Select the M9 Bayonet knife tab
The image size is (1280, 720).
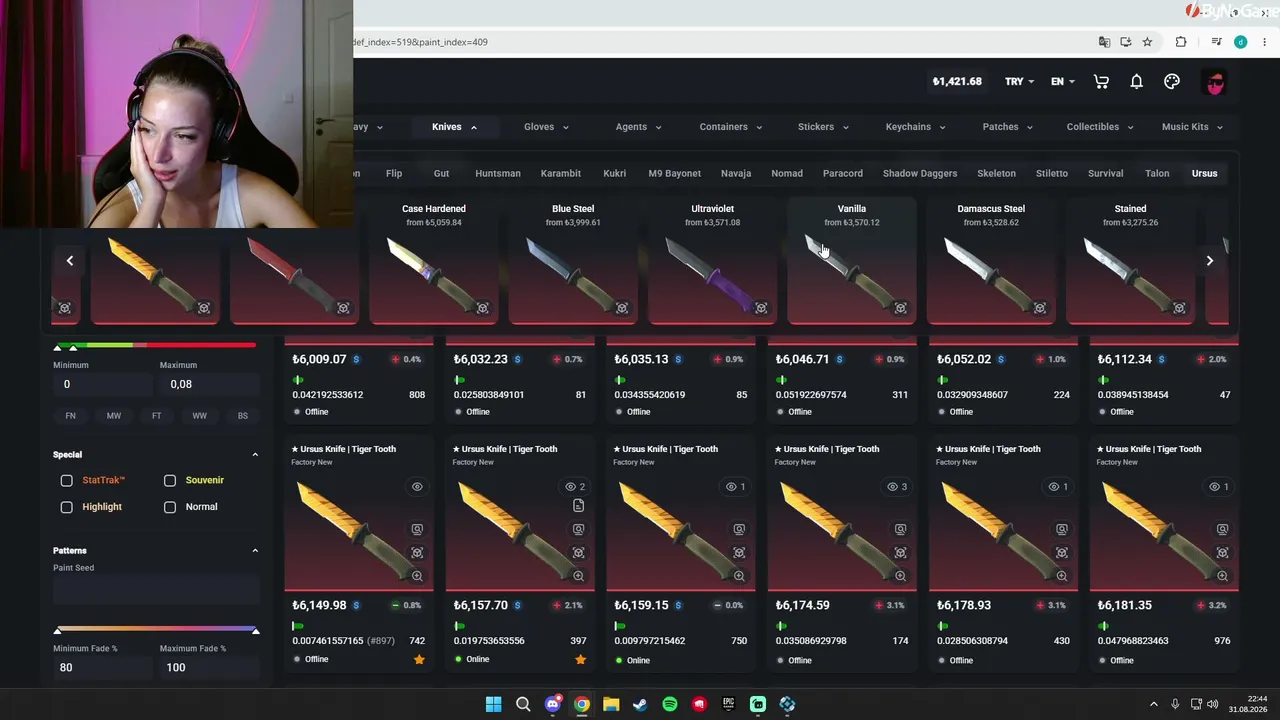coord(674,174)
